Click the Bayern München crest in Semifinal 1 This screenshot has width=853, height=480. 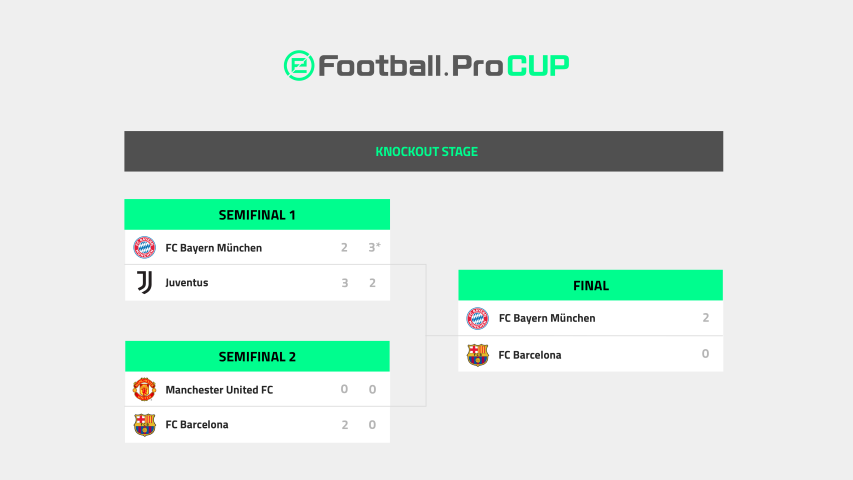(x=145, y=247)
